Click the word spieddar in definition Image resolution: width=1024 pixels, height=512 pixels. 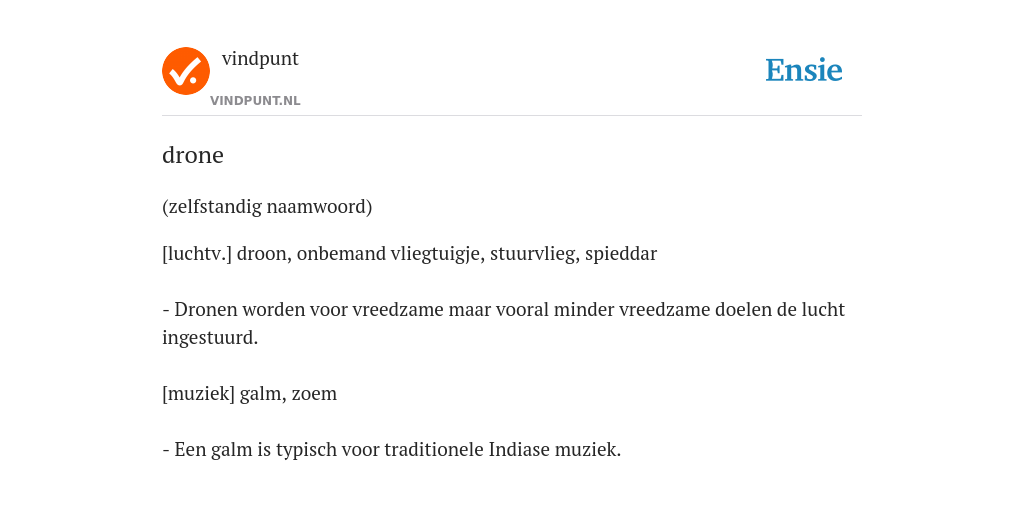pyautogui.click(x=621, y=253)
